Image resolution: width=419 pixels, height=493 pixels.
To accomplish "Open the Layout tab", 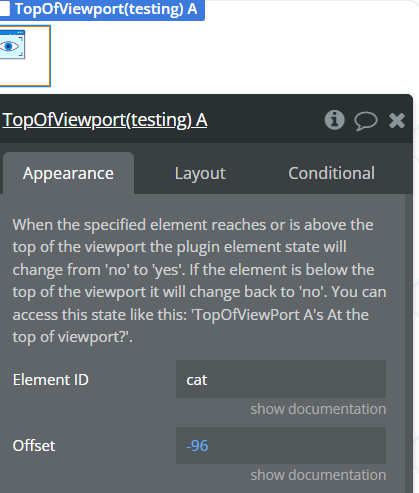I will click(x=200, y=173).
